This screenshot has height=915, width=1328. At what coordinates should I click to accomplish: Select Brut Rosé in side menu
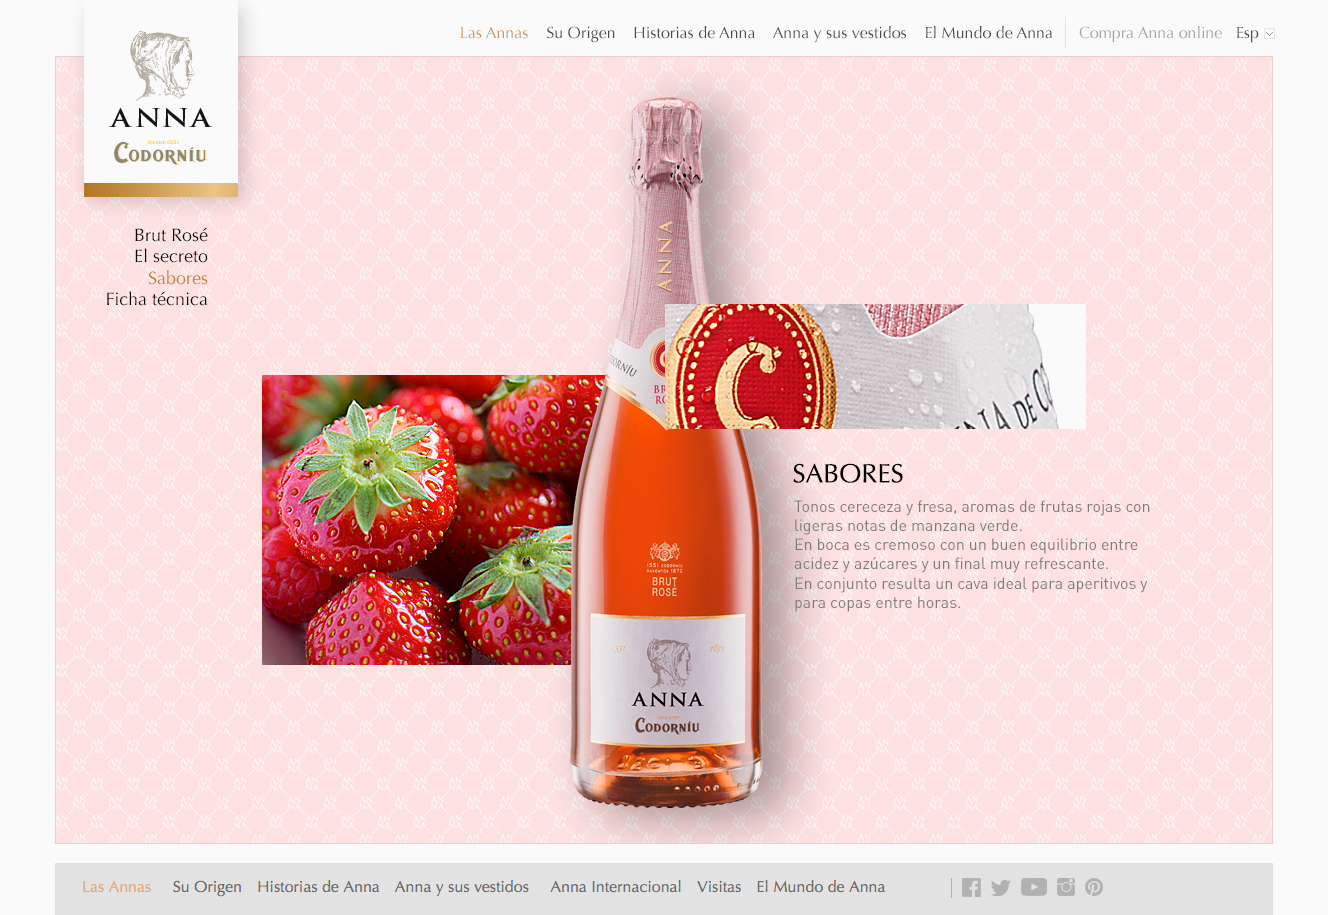(171, 235)
